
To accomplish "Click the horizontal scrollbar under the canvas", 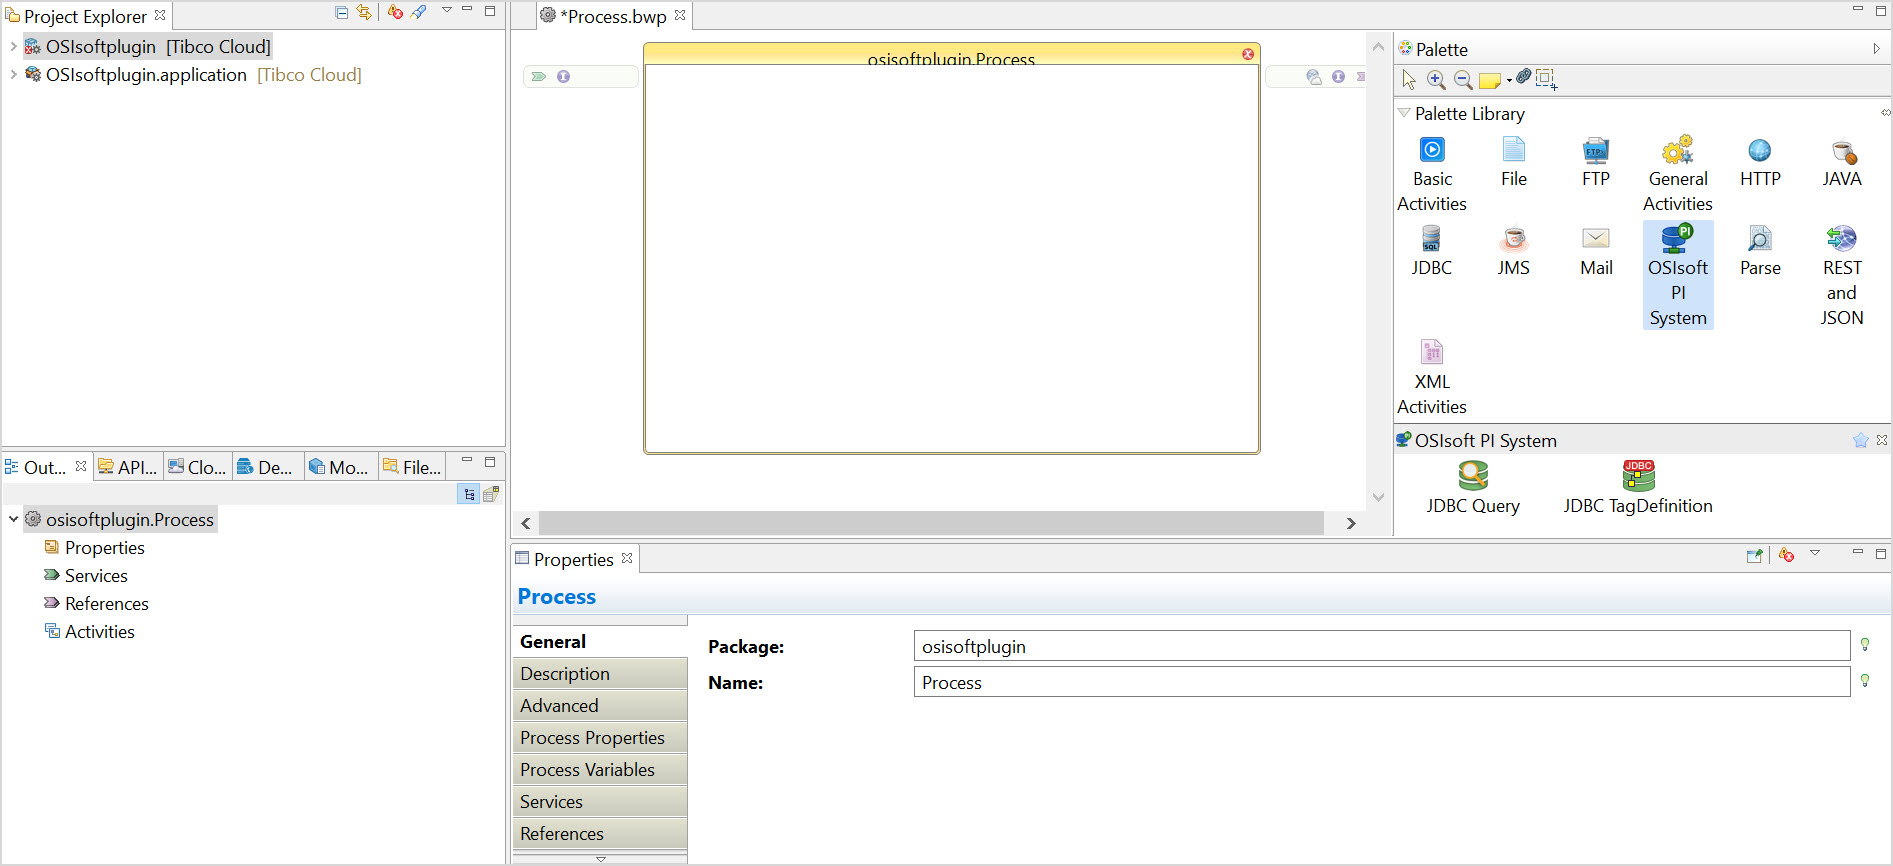I will click(x=931, y=522).
